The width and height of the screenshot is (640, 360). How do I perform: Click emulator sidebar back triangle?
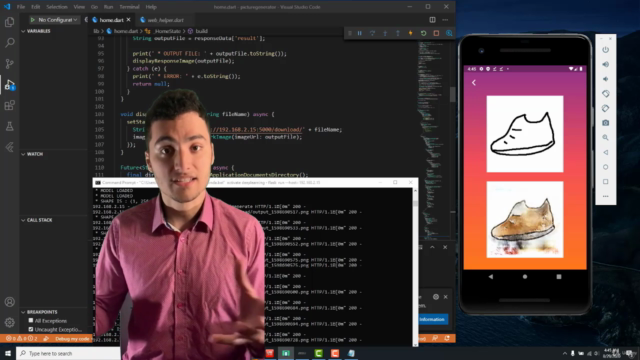click(606, 152)
